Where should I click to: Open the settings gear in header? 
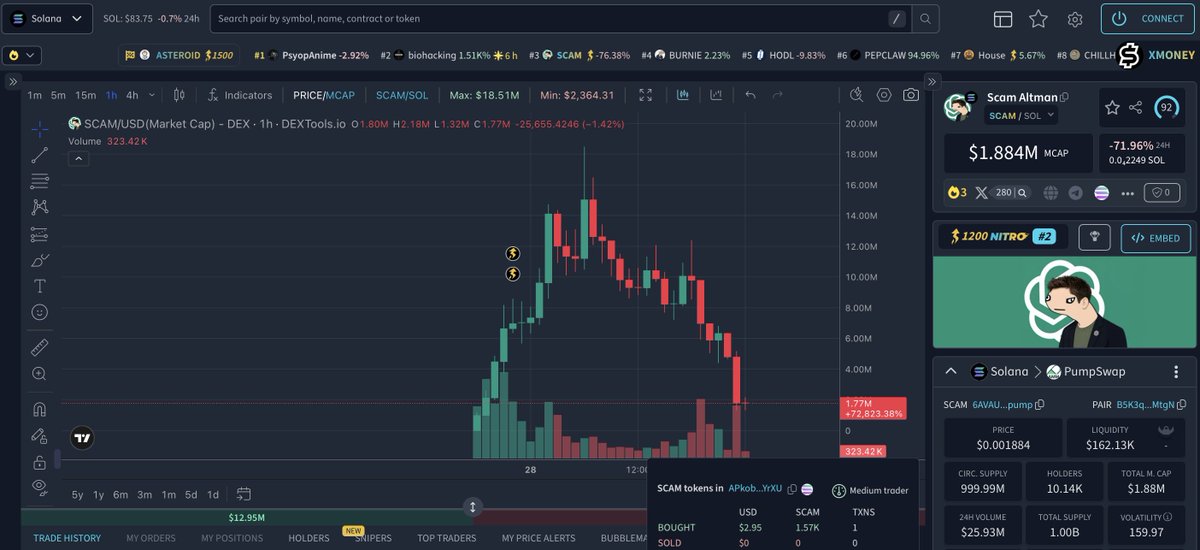1075,19
